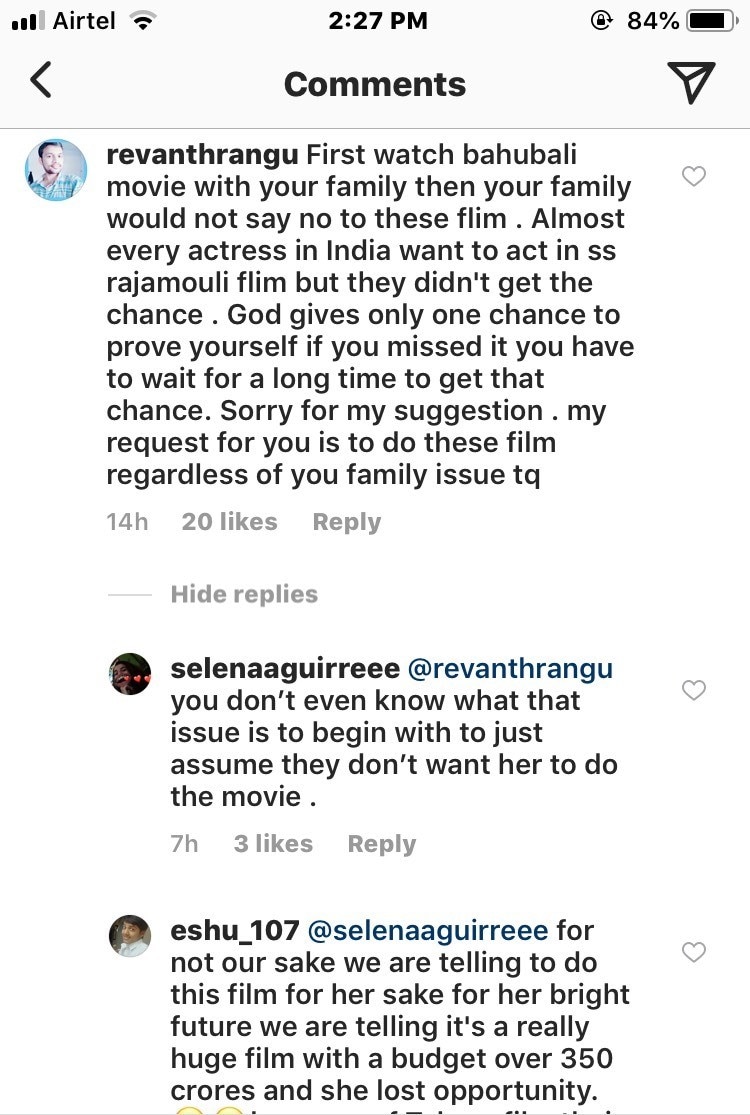
Task: Open eshu_107's profile avatar
Action: (129, 936)
